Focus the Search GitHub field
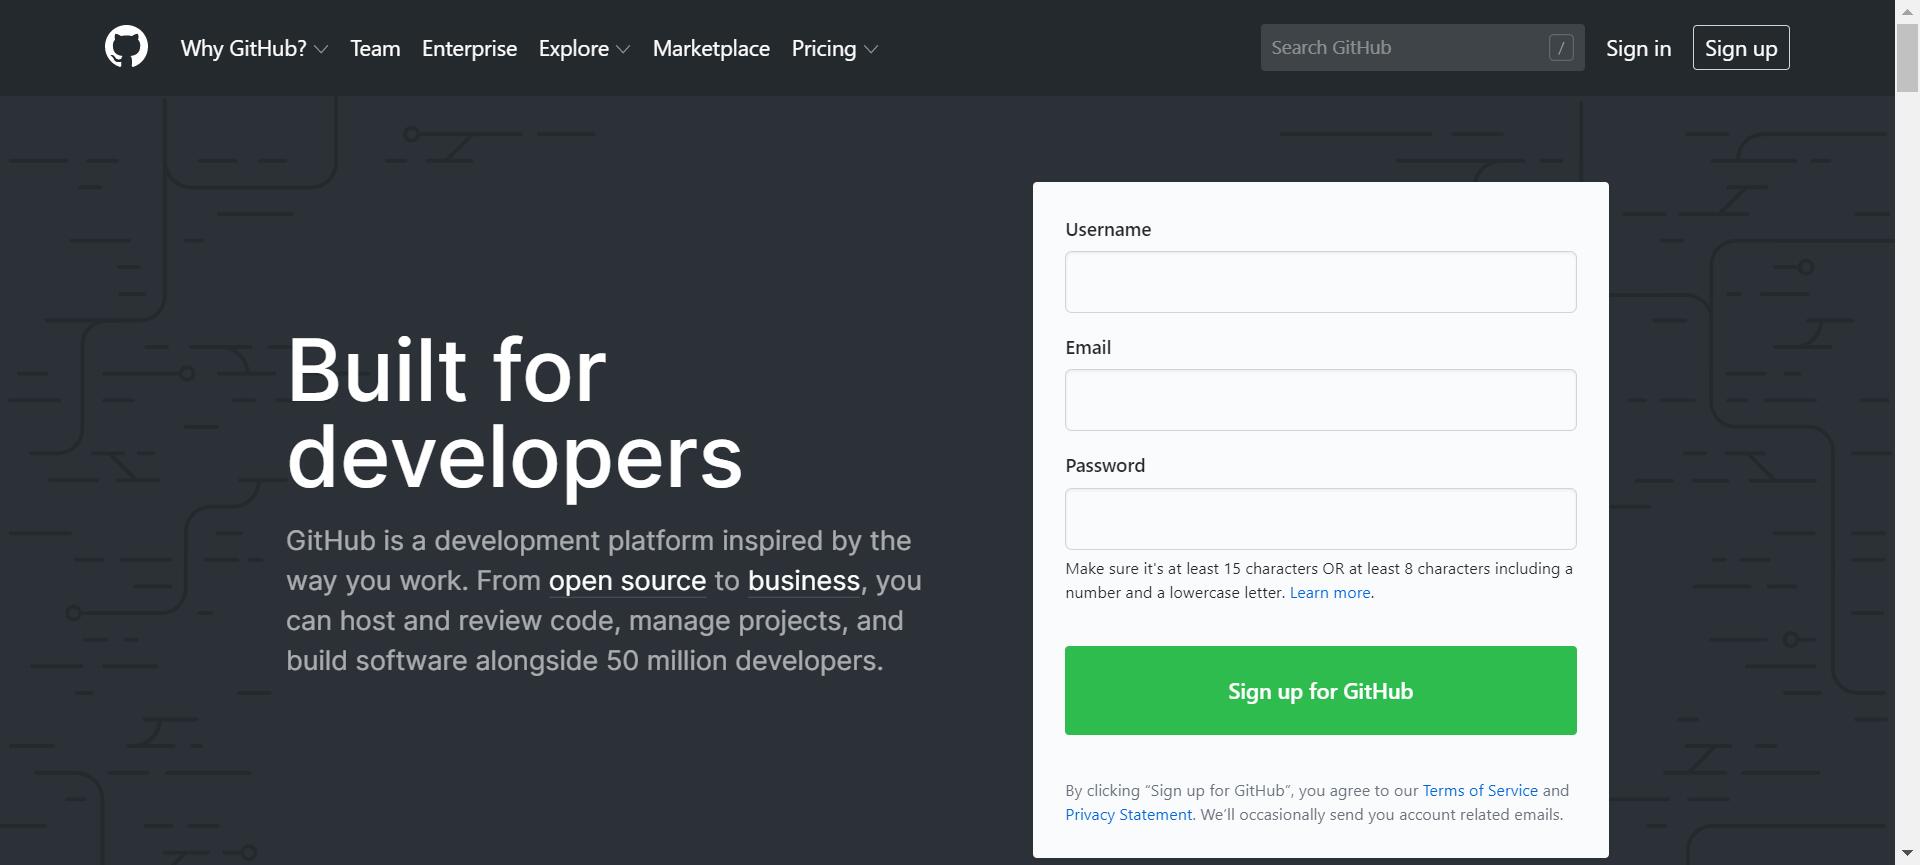1920x865 pixels. 1422,47
